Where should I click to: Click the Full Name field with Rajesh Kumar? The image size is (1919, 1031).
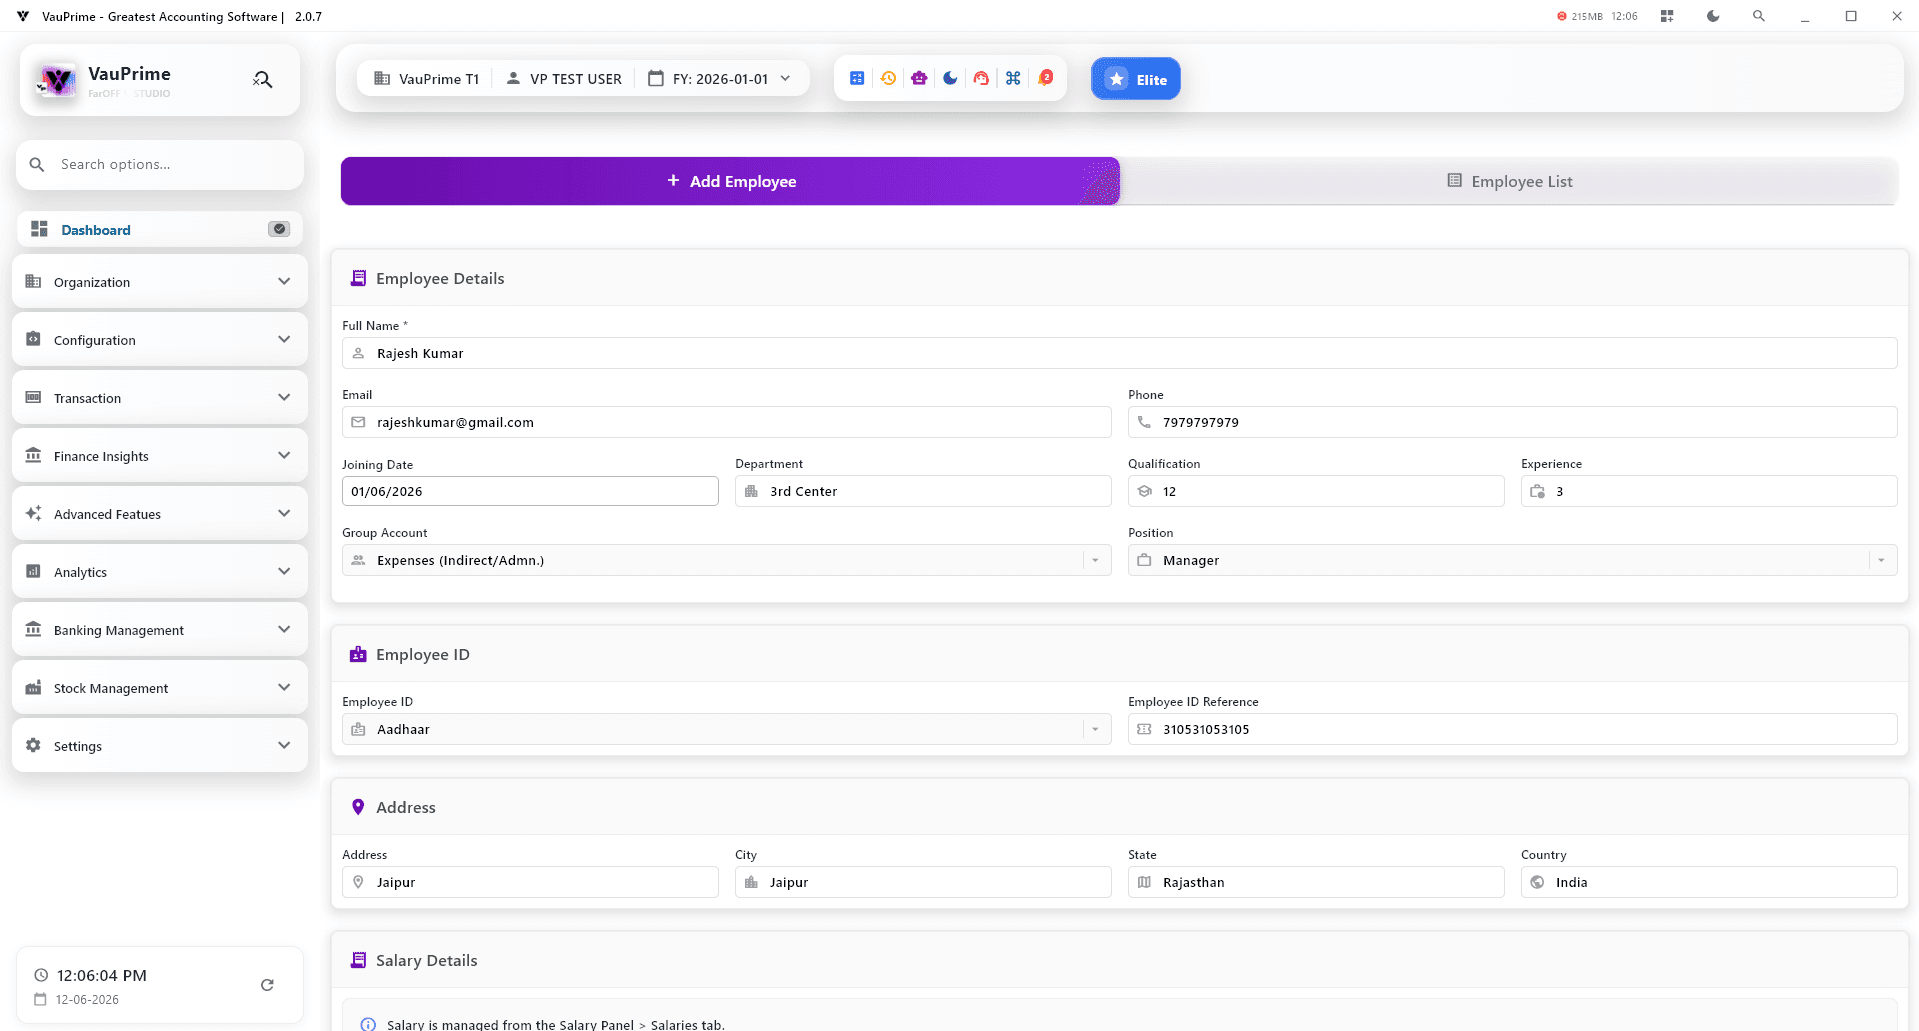(x=1119, y=353)
